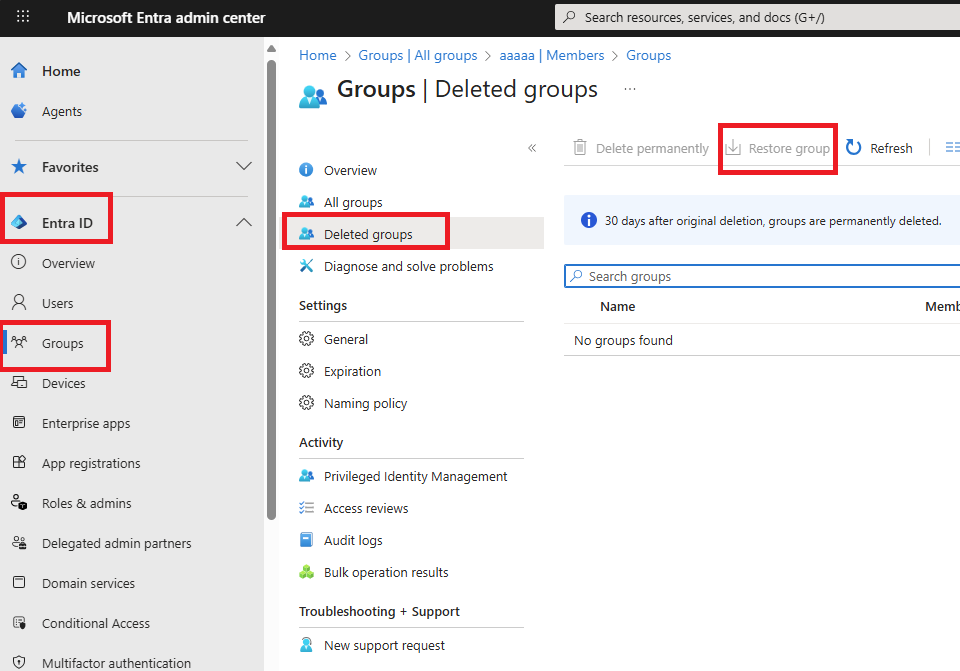960x671 pixels.
Task: Click the sidebar scroll-up arrow
Action: pyautogui.click(x=272, y=48)
